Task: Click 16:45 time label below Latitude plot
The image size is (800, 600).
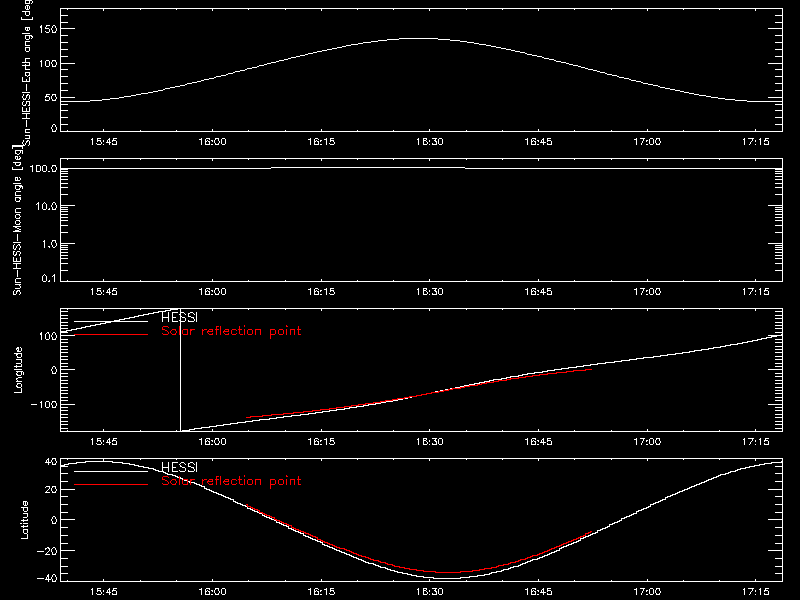Action: pos(538,592)
